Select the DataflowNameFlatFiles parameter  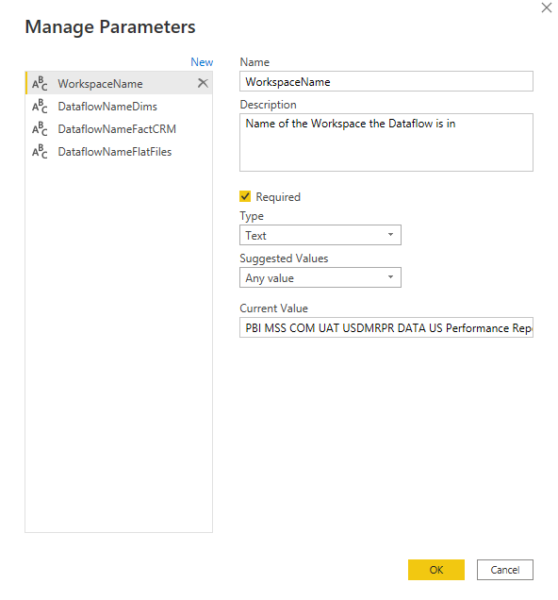point(119,152)
